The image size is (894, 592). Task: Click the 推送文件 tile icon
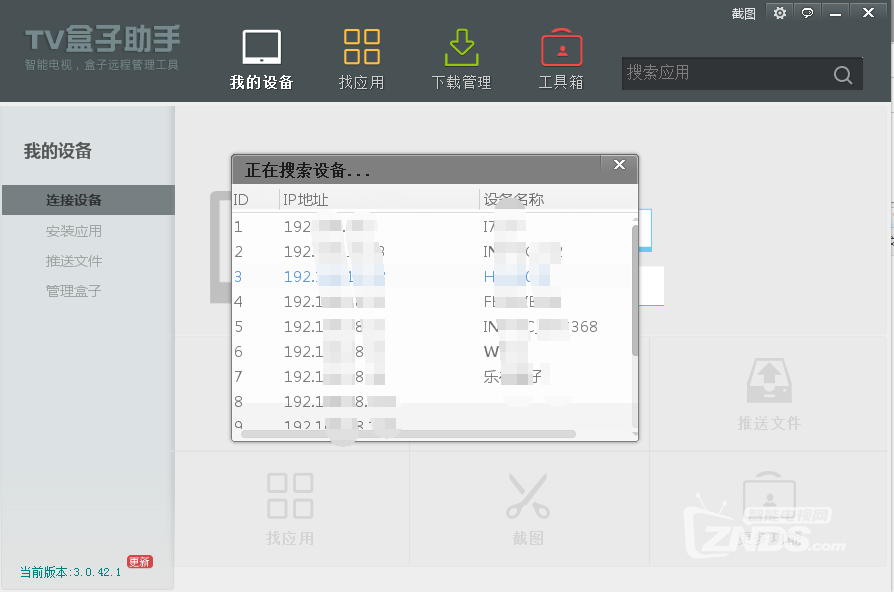pyautogui.click(x=769, y=381)
